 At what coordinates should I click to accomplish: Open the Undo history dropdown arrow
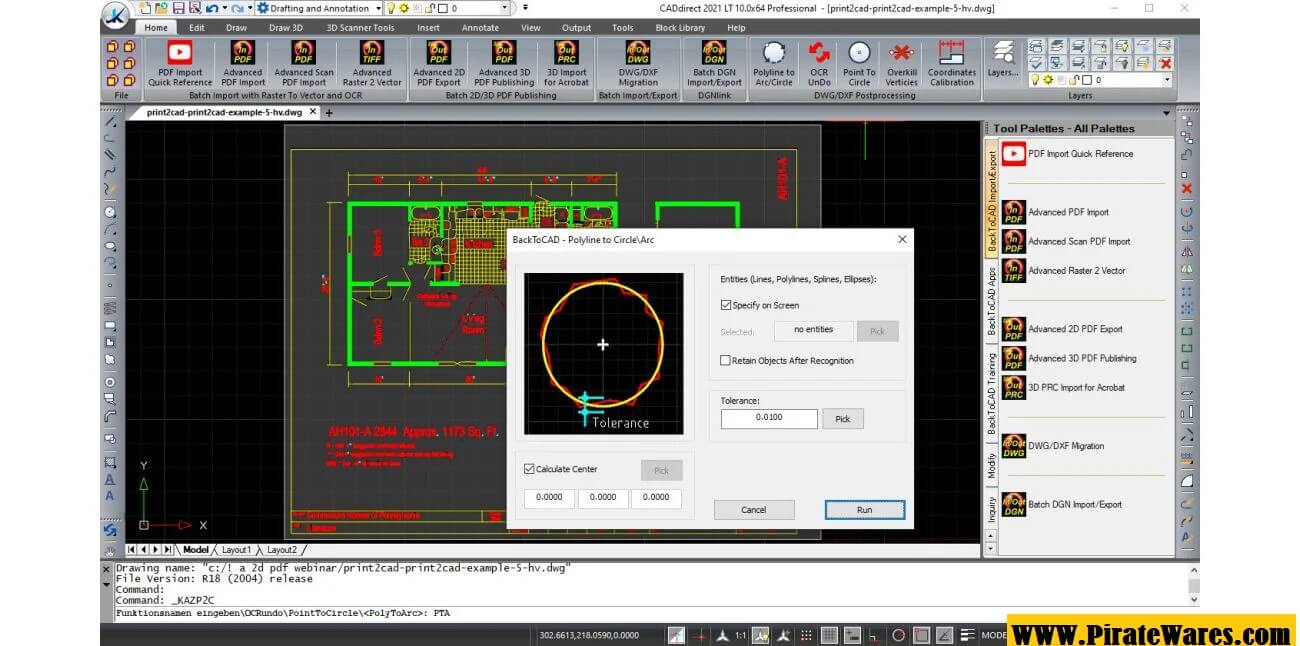[x=224, y=8]
